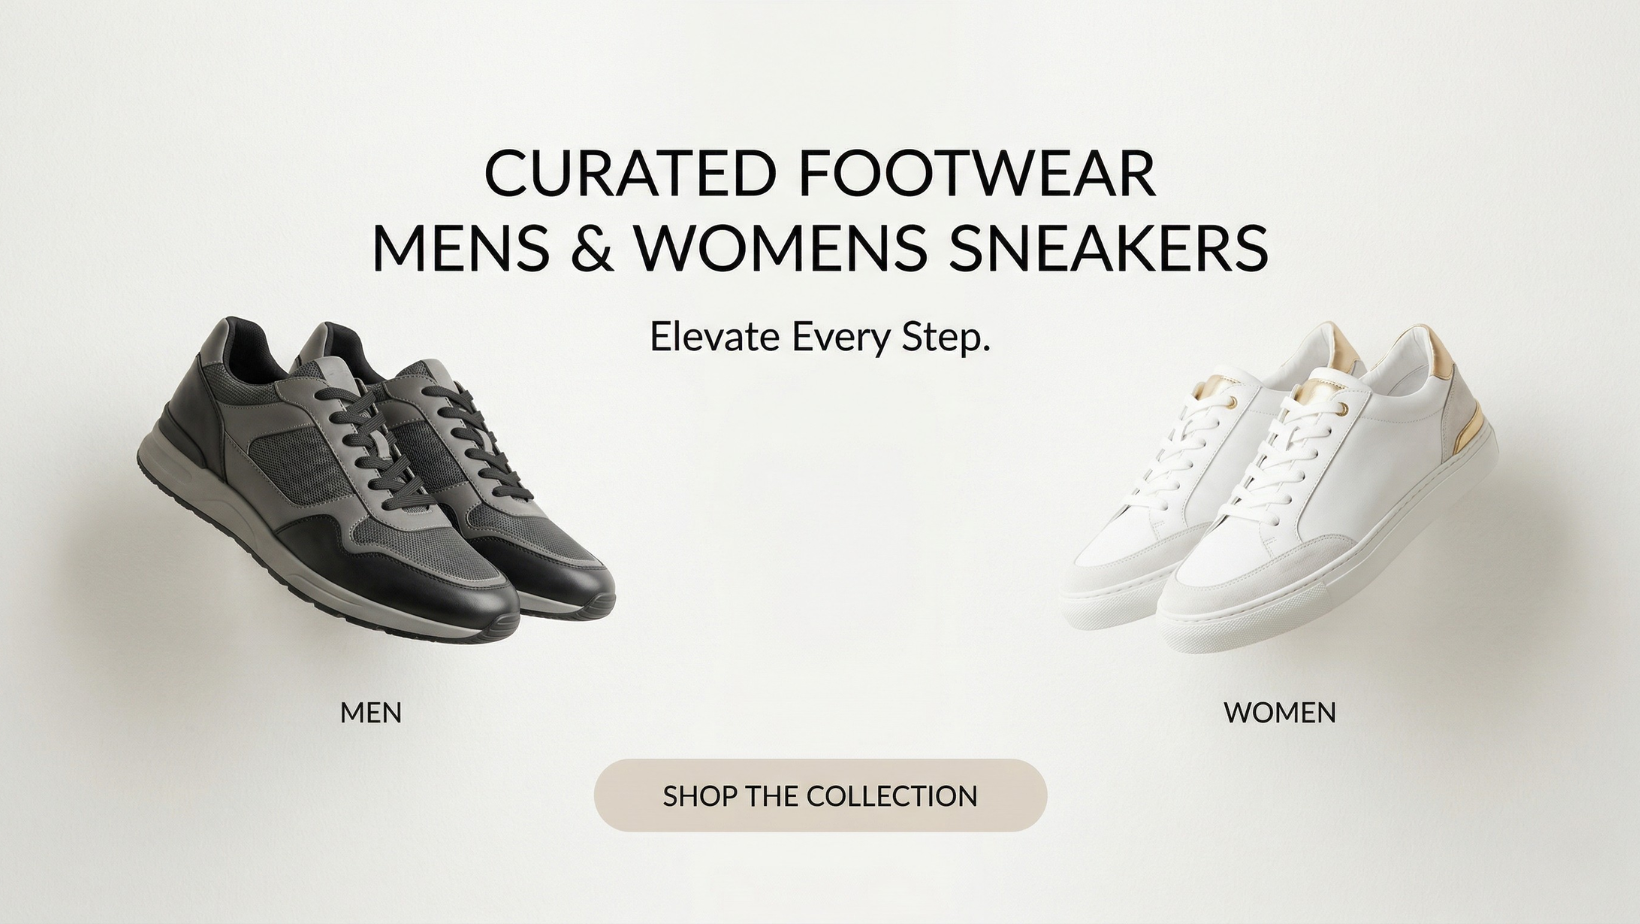Click the word CURATED in the headline
The image size is (1640, 924).
[630, 172]
